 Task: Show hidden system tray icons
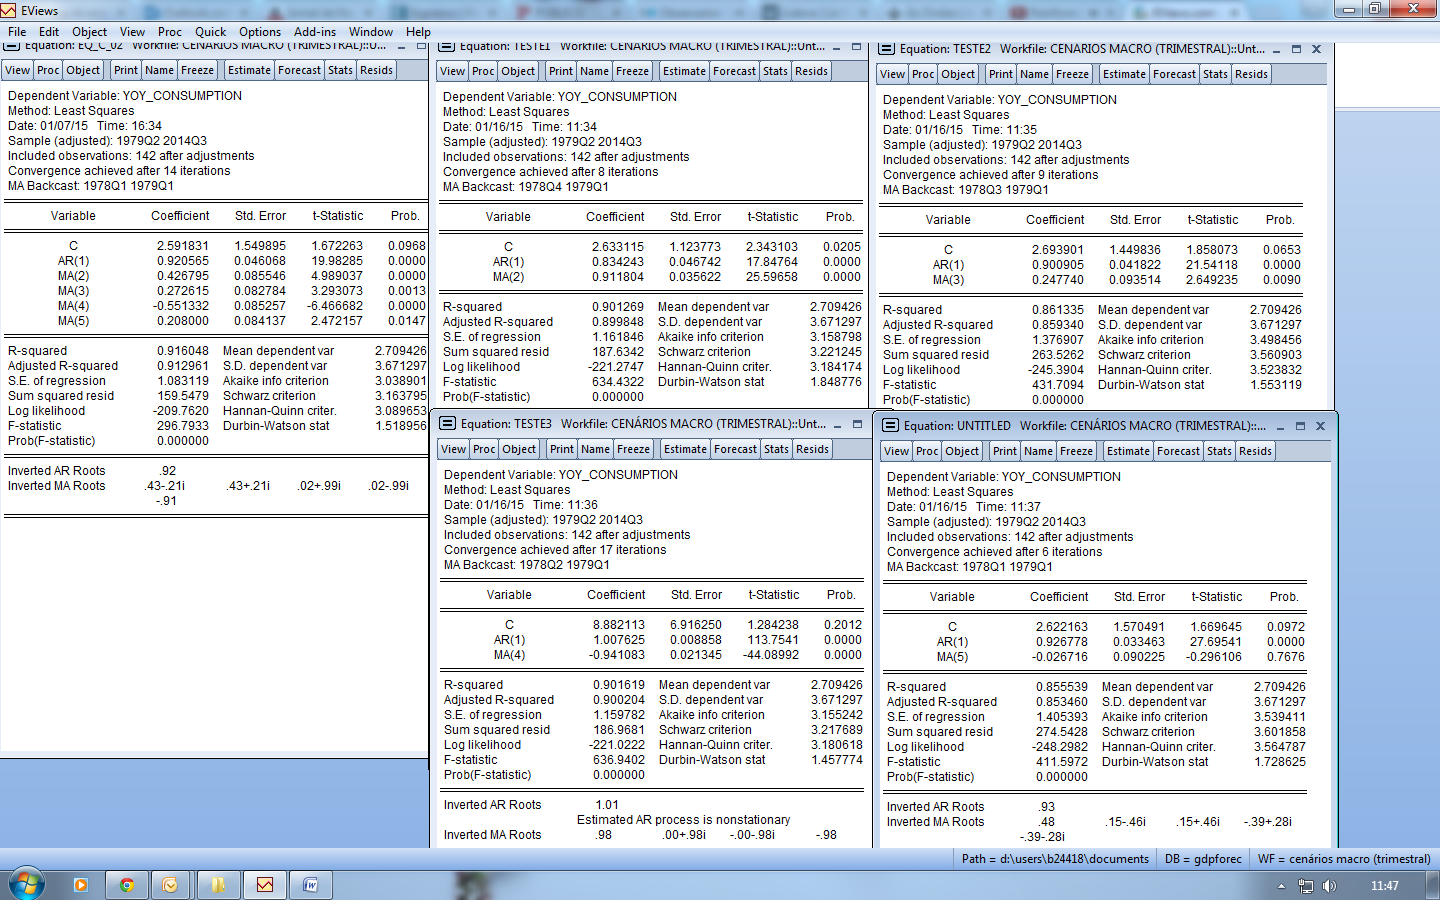1281,886
